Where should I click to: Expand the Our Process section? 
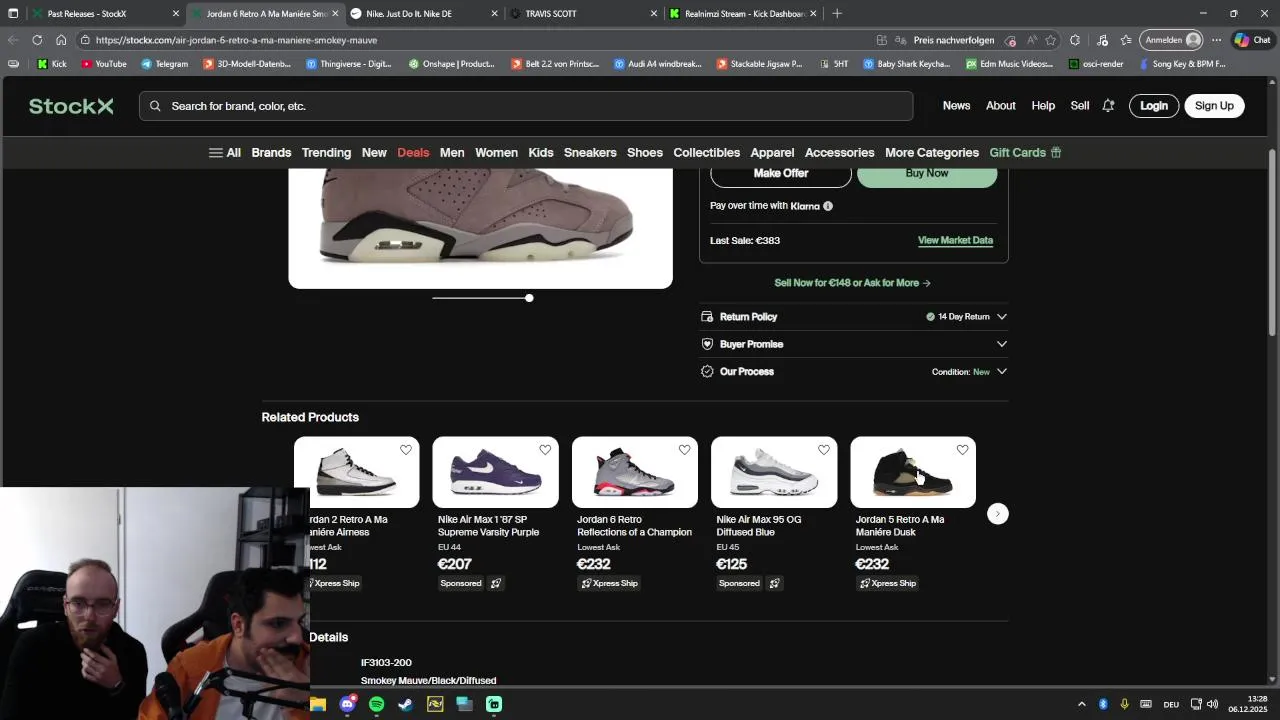pos(854,372)
